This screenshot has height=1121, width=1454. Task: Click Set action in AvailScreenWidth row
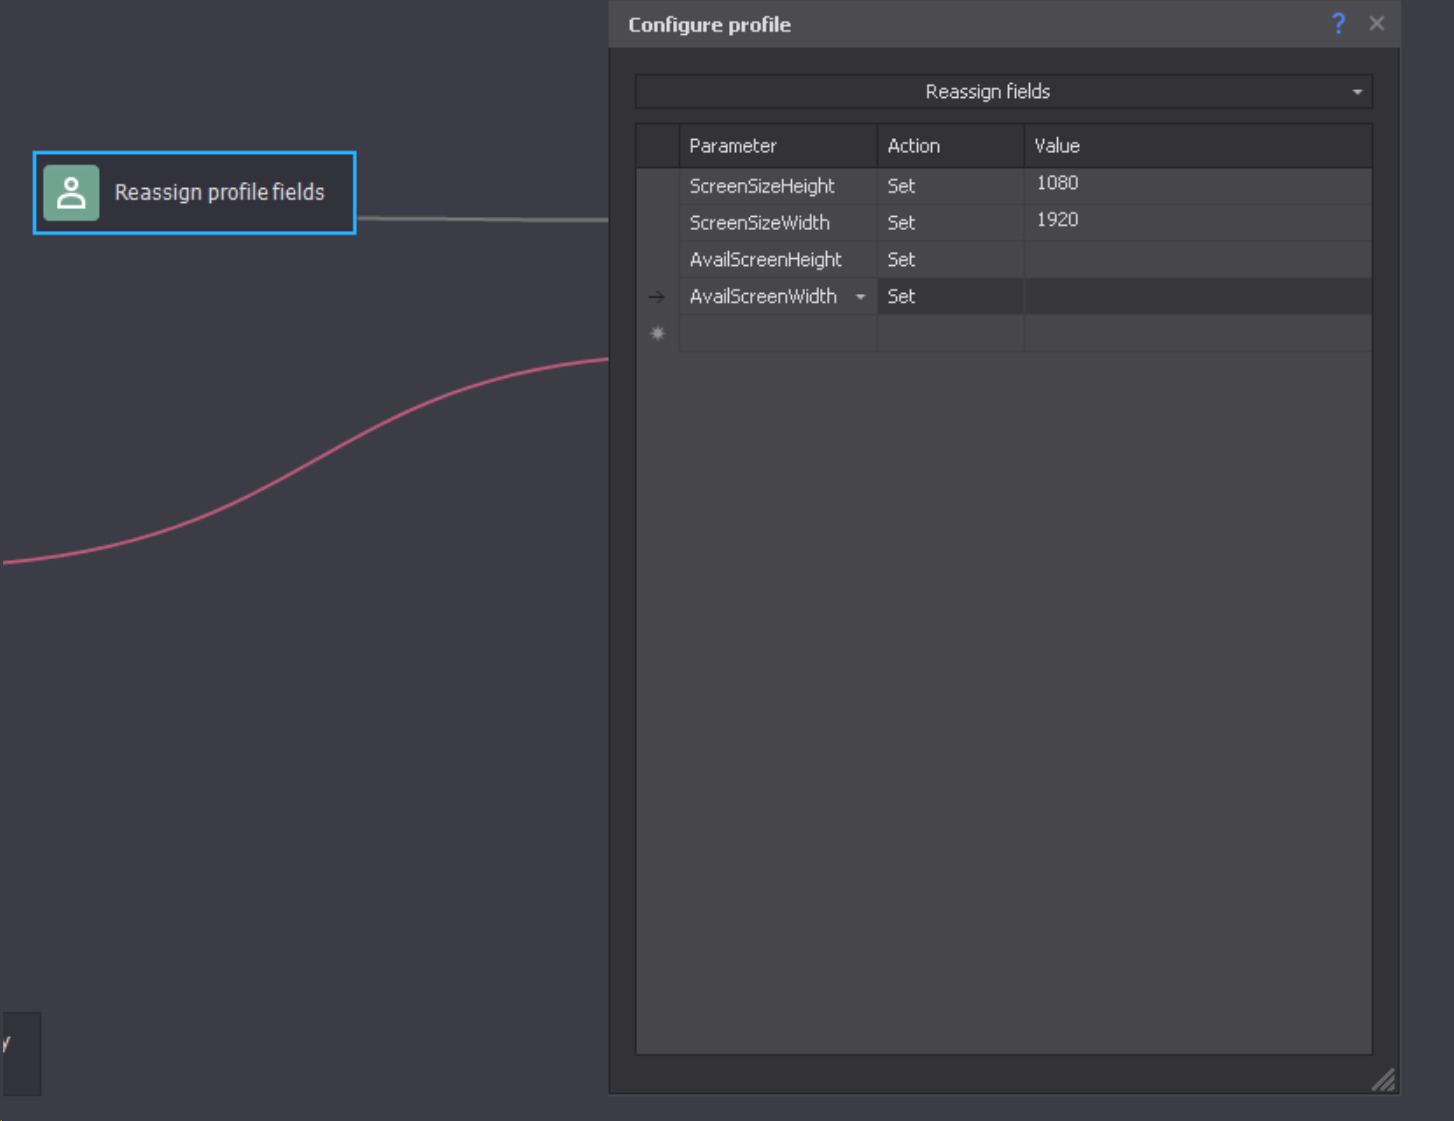click(x=950, y=297)
